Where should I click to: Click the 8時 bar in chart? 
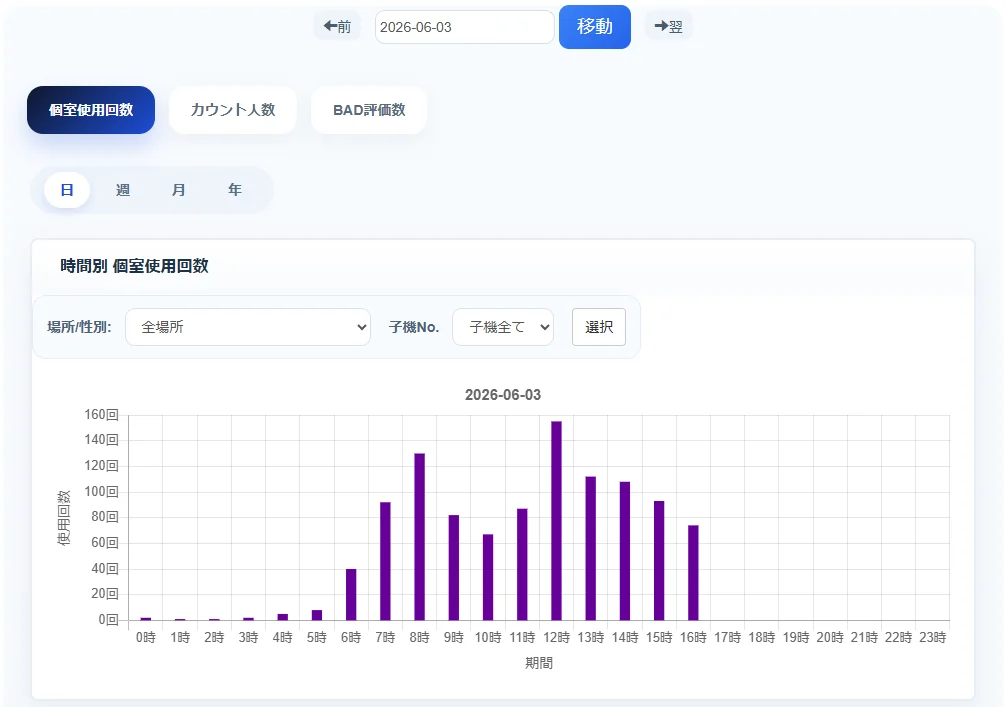click(x=420, y=537)
